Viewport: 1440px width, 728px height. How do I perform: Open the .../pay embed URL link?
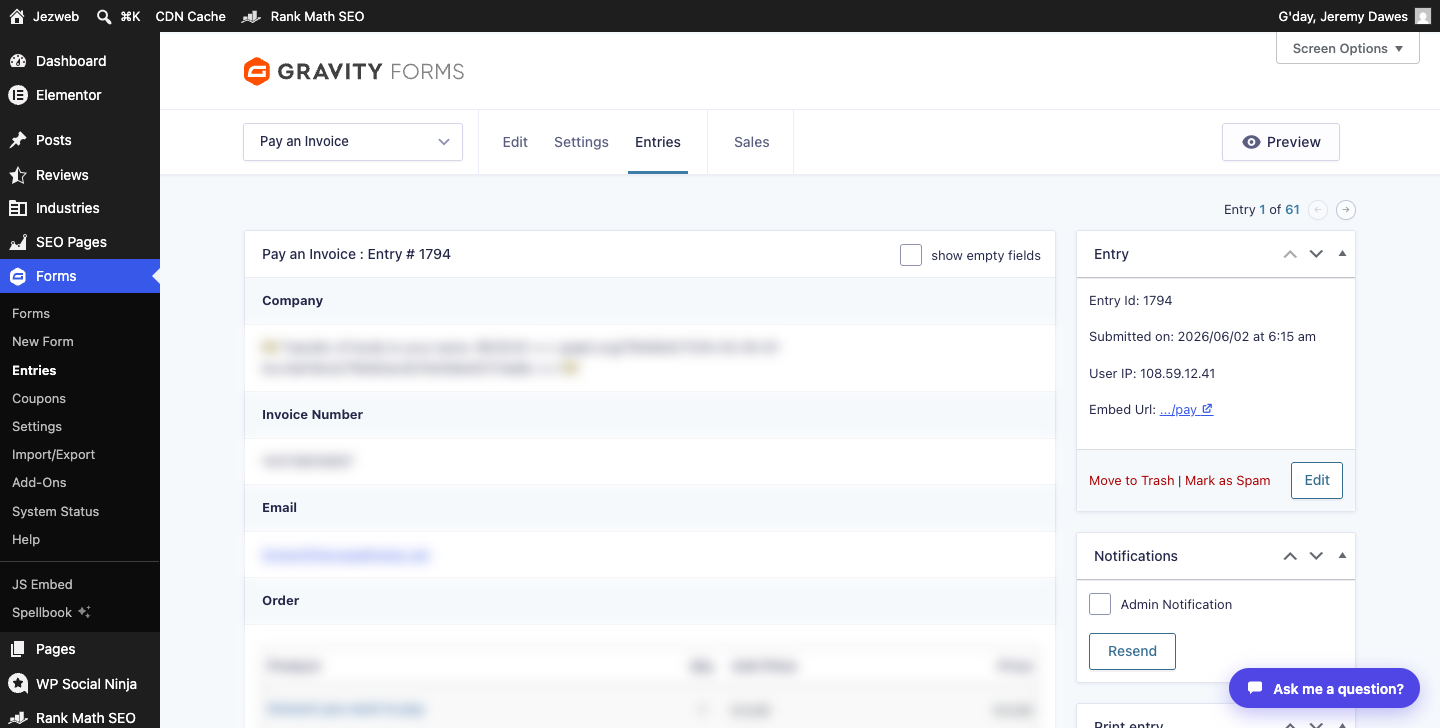pos(1178,410)
